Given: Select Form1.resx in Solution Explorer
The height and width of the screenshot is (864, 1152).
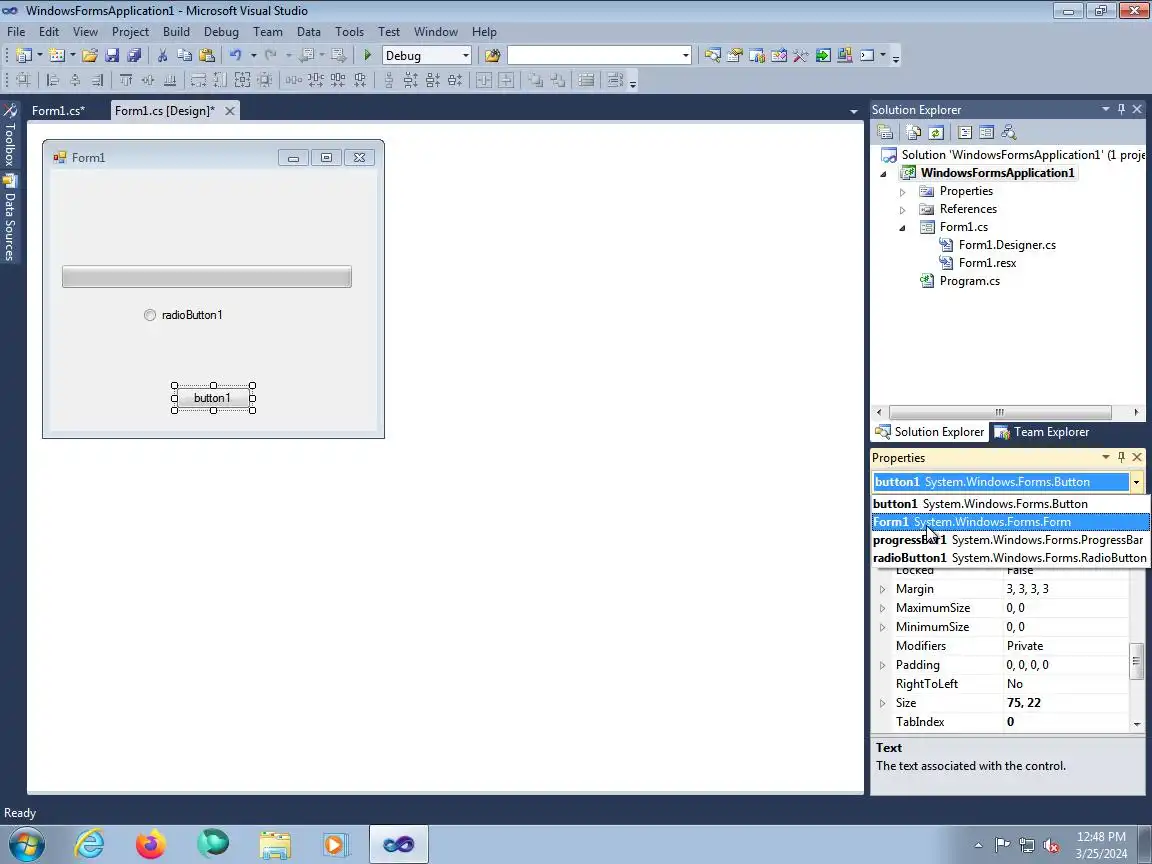Looking at the screenshot, I should [987, 263].
